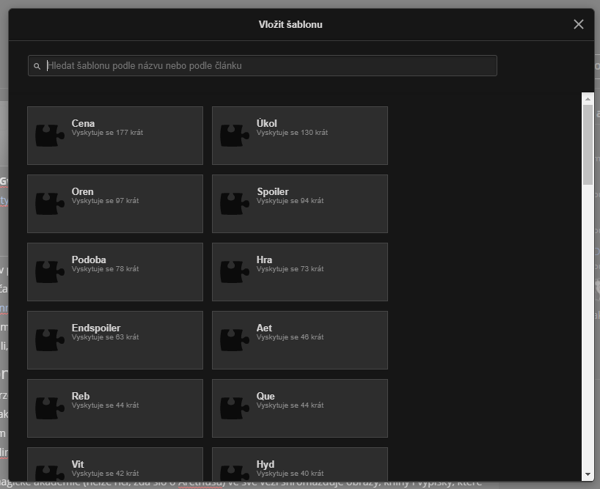Image resolution: width=600 pixels, height=489 pixels.
Task: Click the puzzle icon of Podoba template
Action: (x=50, y=272)
